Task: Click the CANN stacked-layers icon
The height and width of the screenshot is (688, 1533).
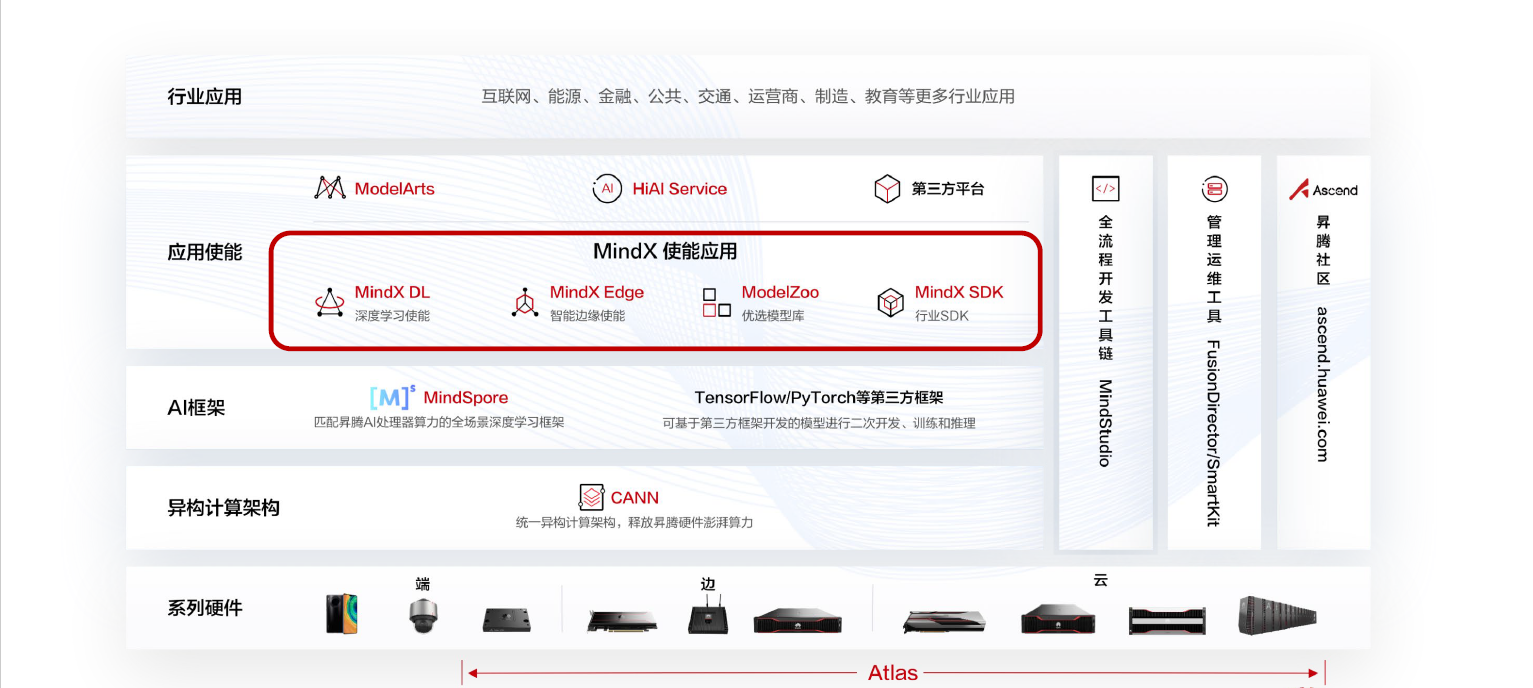Action: 592,497
